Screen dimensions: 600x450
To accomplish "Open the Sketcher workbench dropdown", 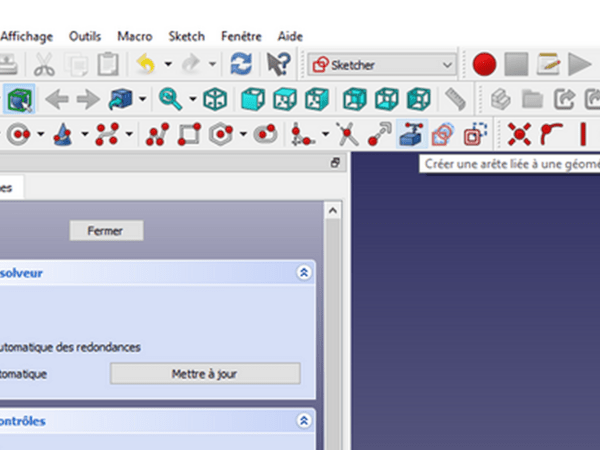I will pos(382,65).
